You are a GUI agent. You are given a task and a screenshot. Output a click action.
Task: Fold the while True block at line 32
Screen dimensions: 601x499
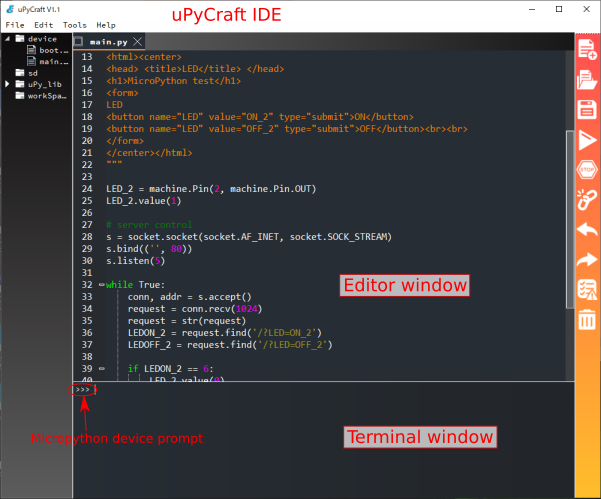point(102,285)
